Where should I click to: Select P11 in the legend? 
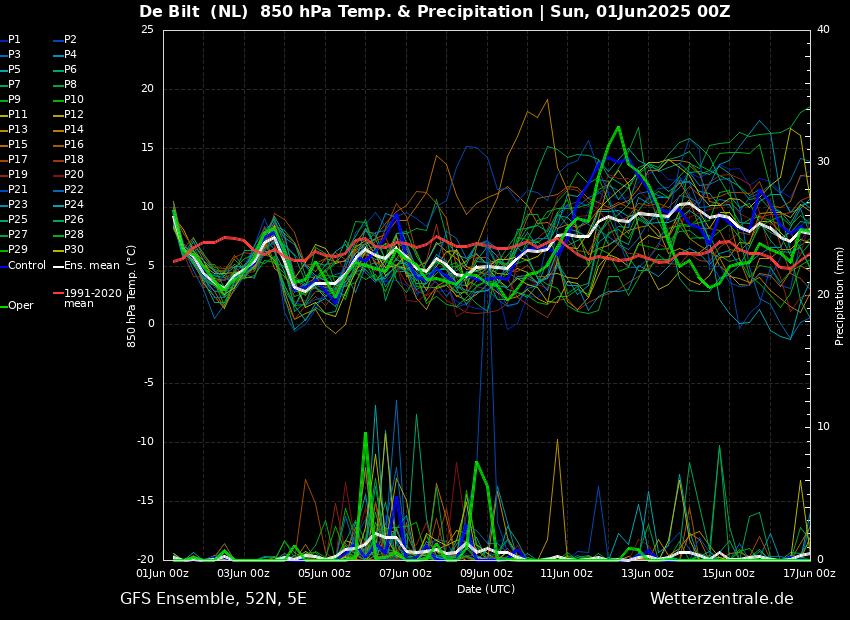[14, 114]
